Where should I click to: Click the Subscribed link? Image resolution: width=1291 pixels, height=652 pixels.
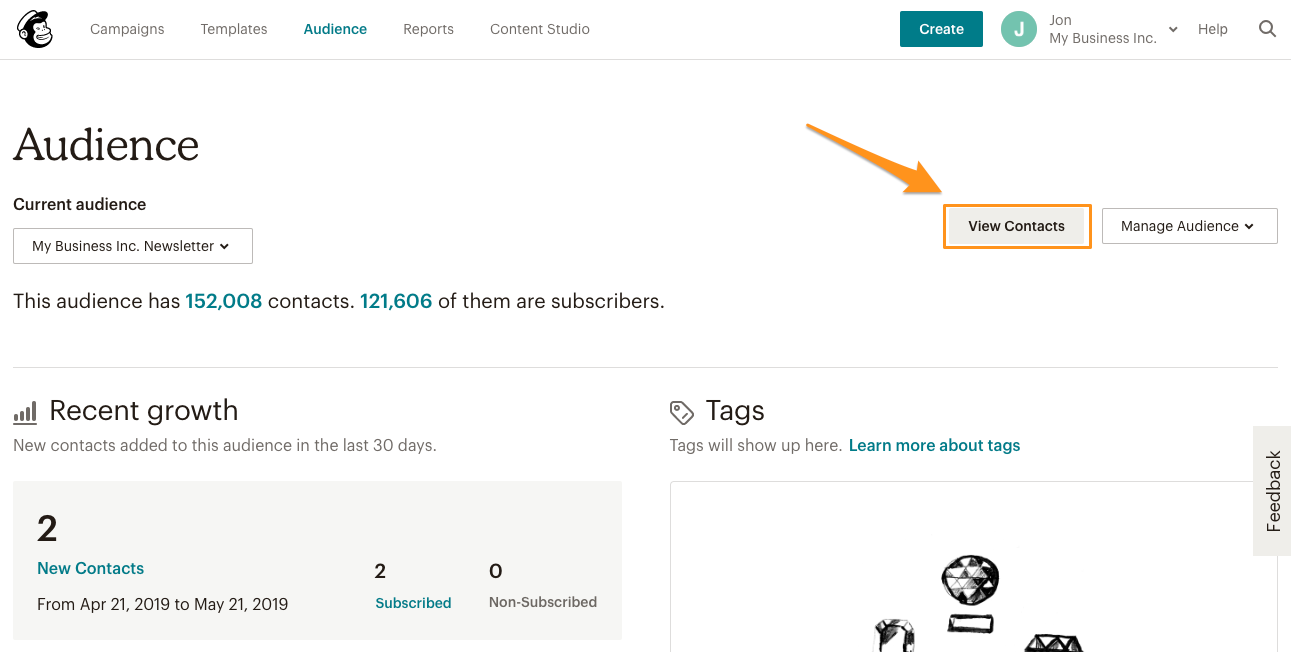[x=413, y=603]
